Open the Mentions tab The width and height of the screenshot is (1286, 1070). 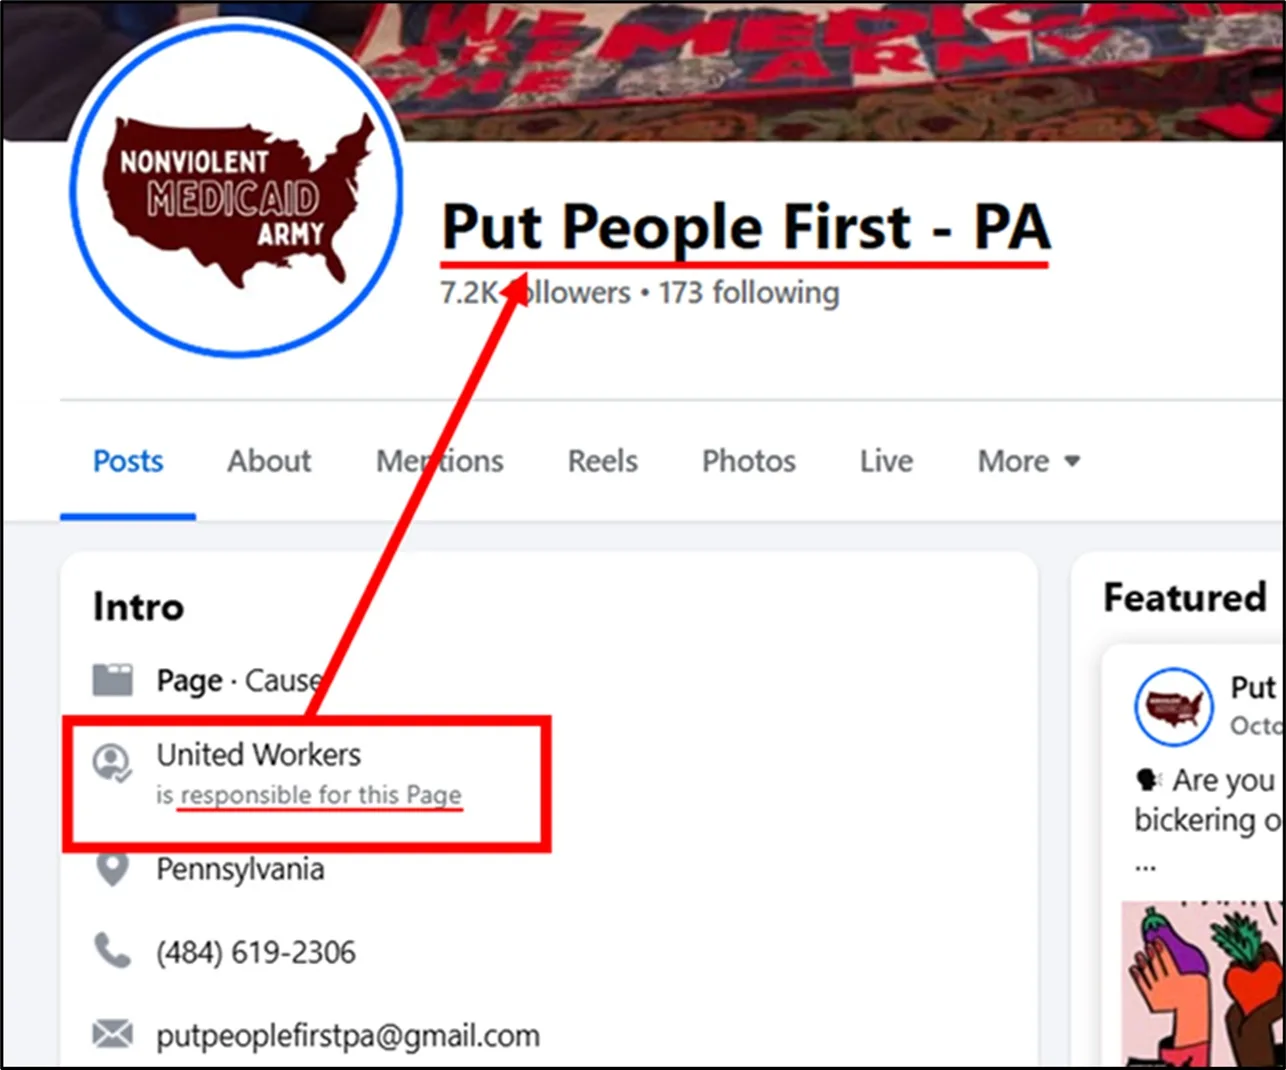pos(440,461)
